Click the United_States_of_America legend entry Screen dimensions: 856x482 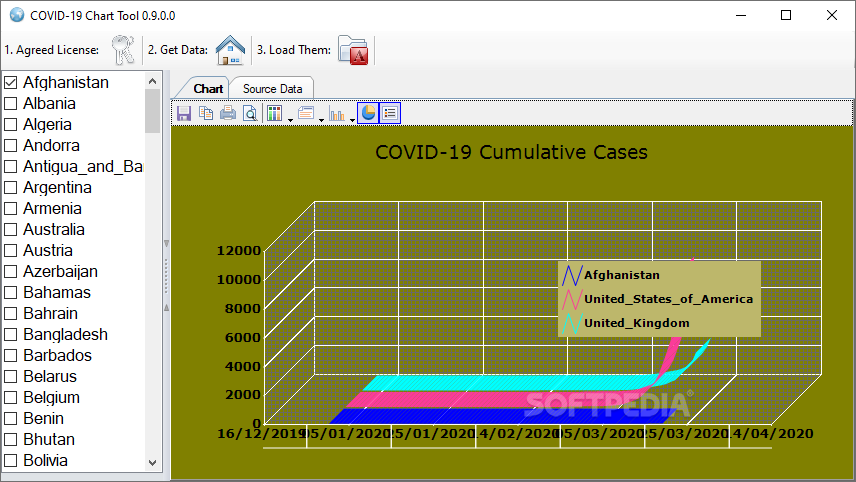click(x=658, y=299)
